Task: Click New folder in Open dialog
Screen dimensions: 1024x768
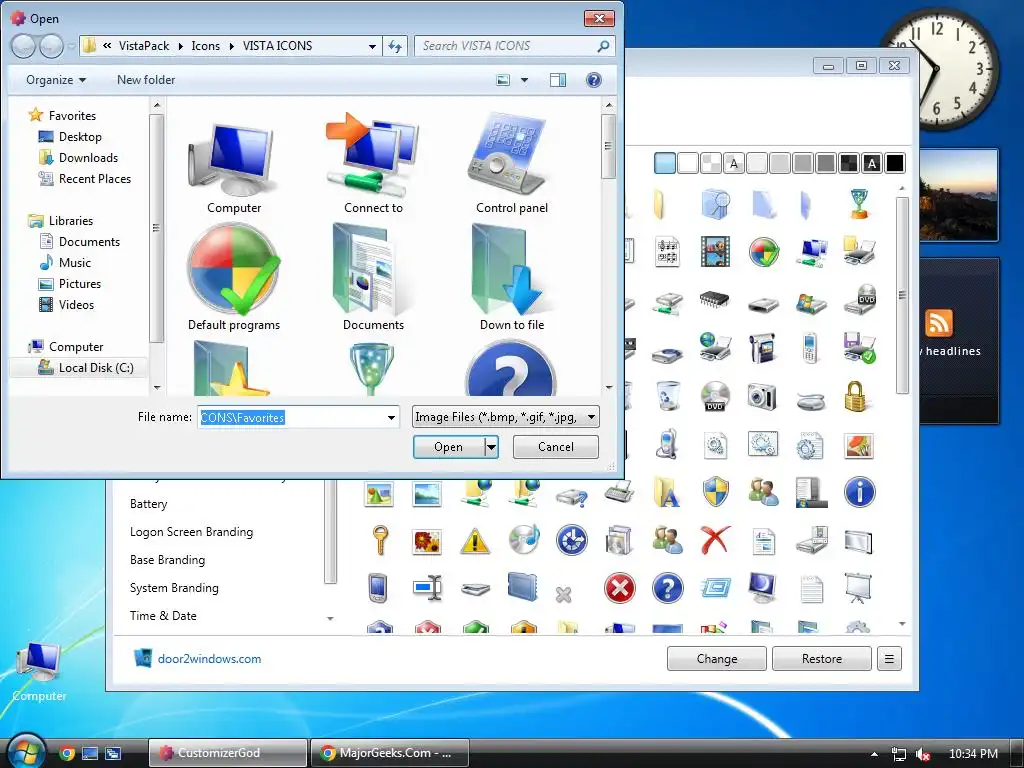Action: click(146, 80)
